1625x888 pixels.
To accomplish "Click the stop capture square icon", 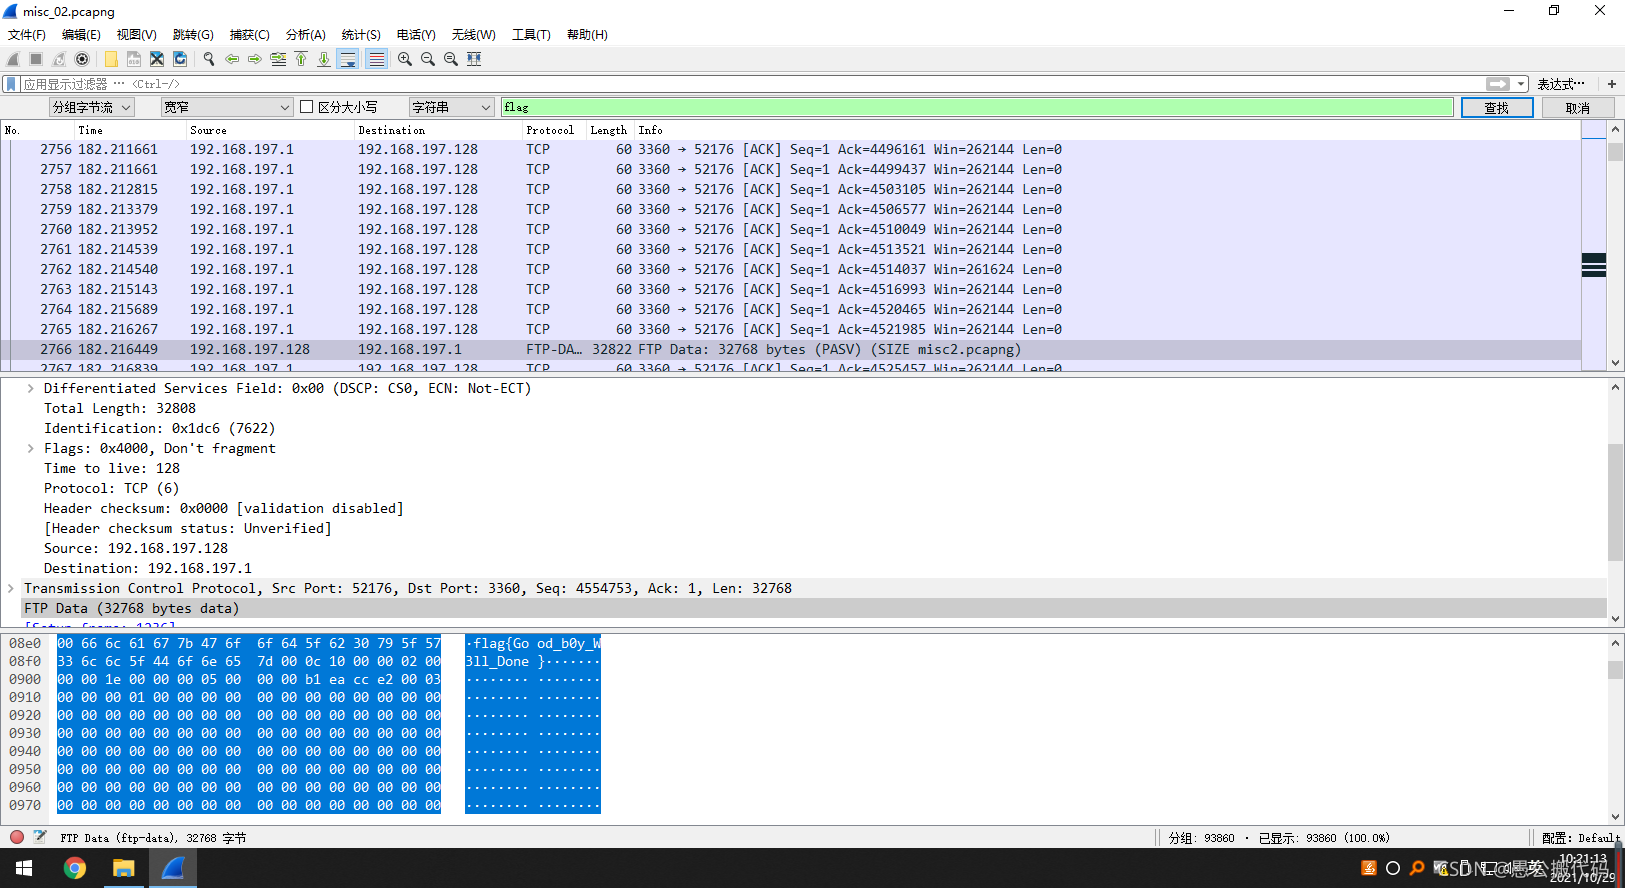I will coord(36,59).
